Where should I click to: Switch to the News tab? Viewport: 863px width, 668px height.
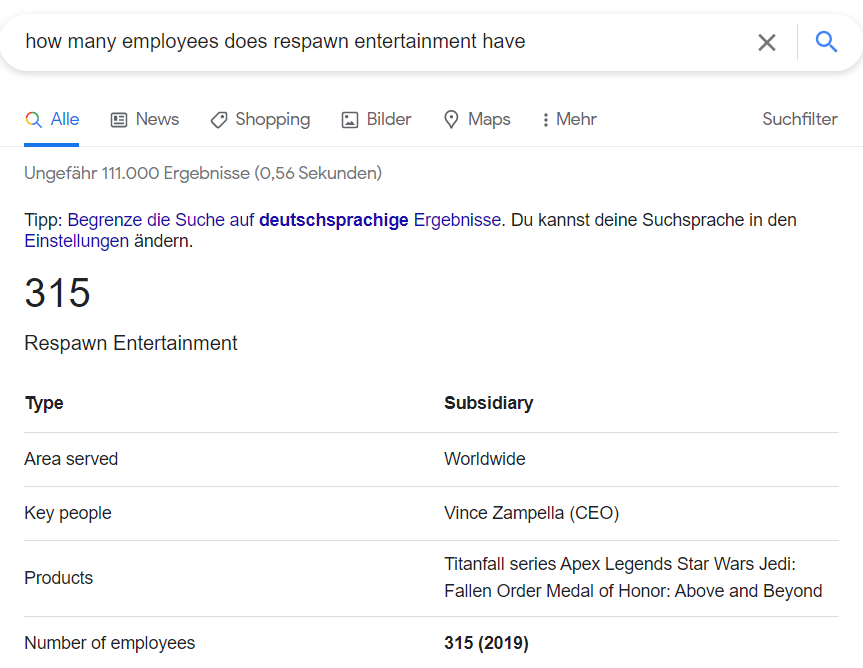[x=145, y=119]
